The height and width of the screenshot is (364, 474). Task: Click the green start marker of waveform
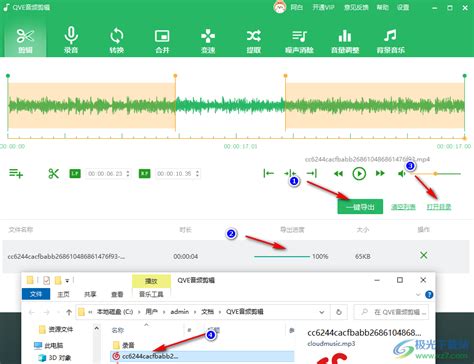[x=8, y=76]
